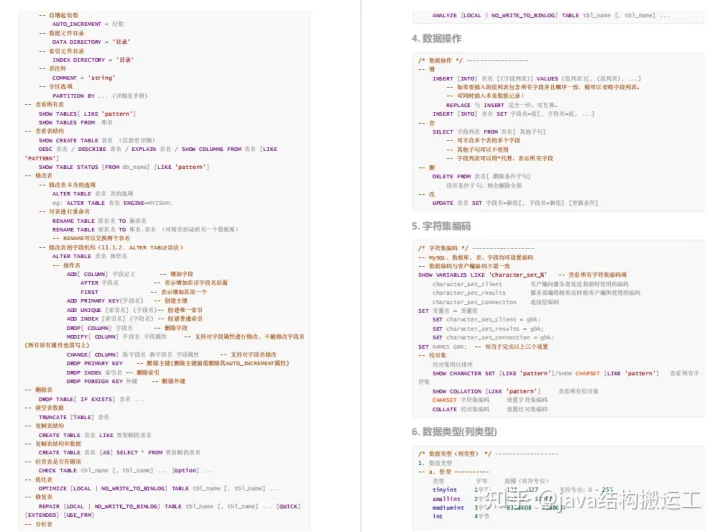Click the "tinyint" type row
720x532 pixels.
(x=523, y=490)
